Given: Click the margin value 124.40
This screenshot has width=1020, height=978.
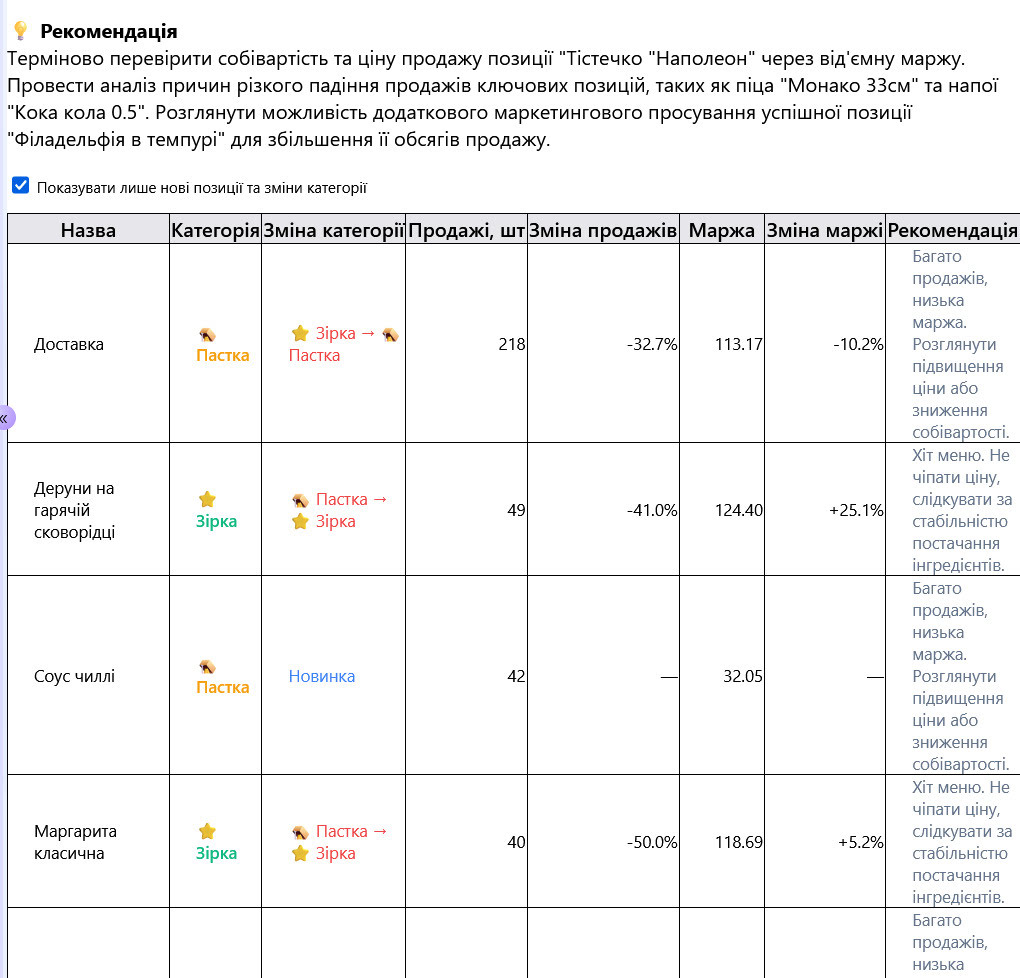Looking at the screenshot, I should pyautogui.click(x=738, y=510).
